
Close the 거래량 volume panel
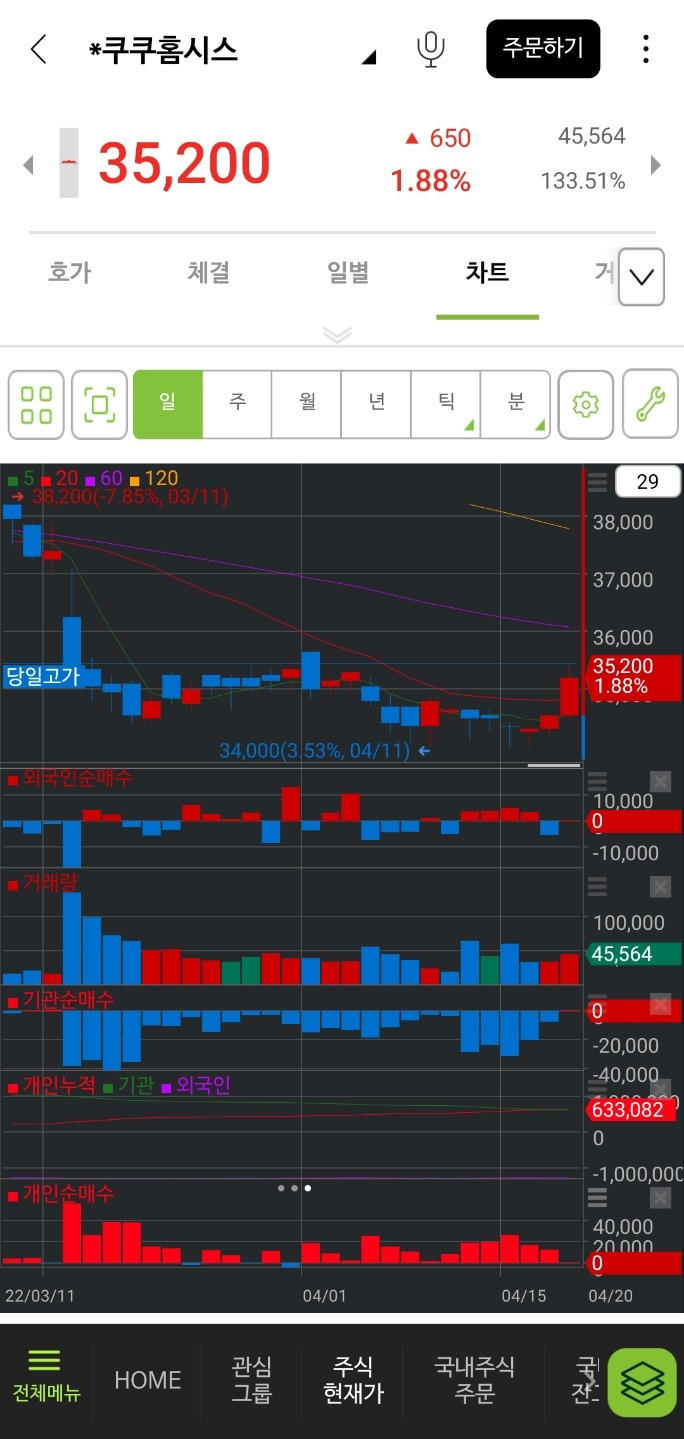660,886
